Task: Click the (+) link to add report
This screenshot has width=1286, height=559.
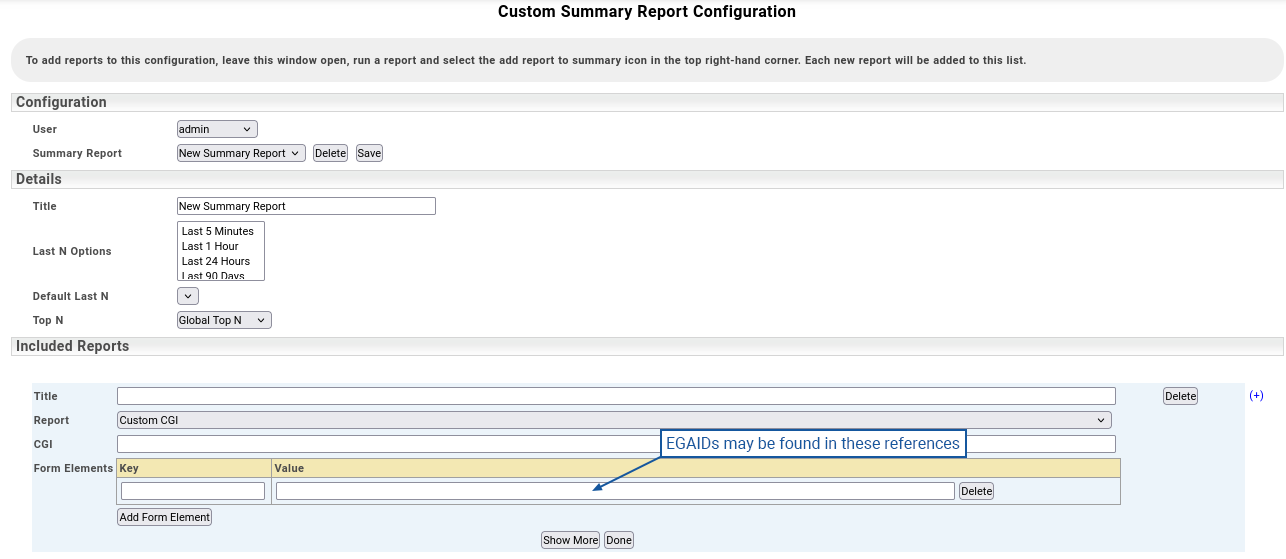Action: click(1256, 395)
